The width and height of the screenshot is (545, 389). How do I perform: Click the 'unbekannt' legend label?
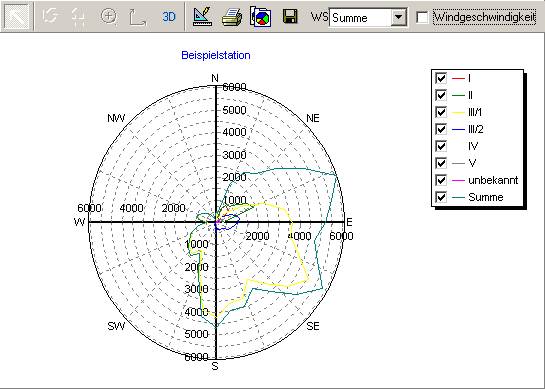click(493, 180)
